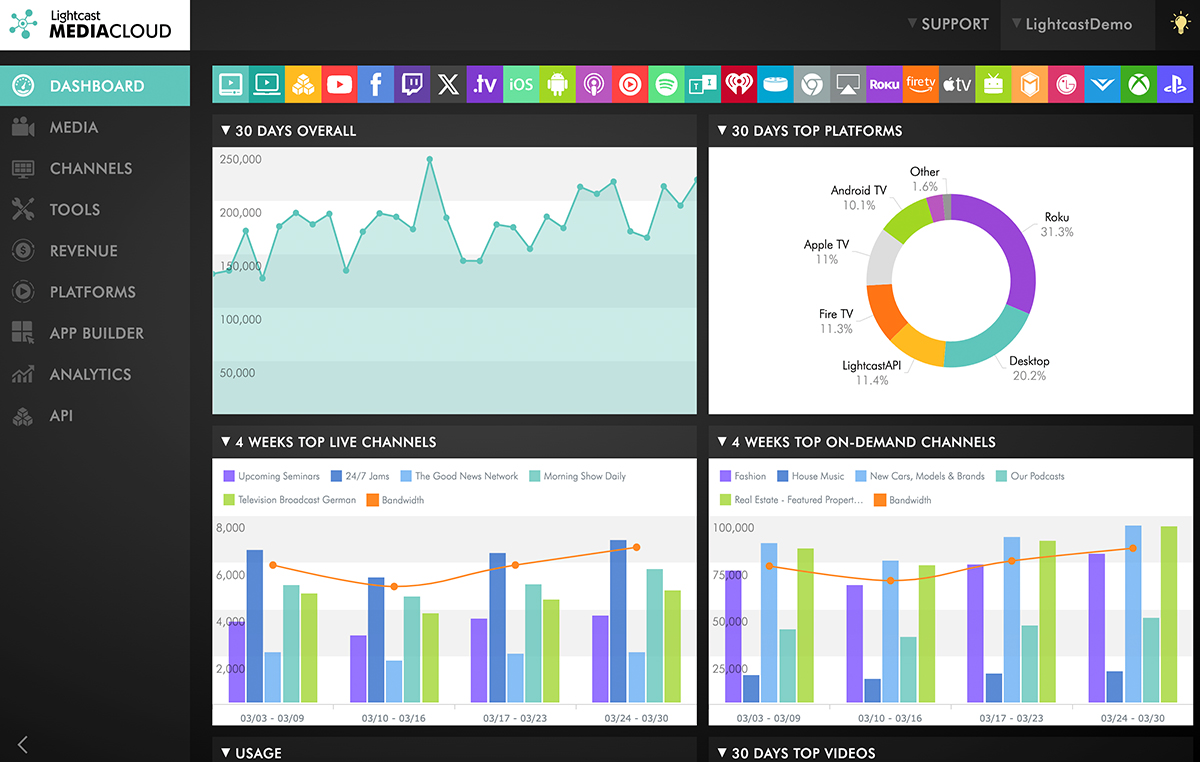Open Analytics from the sidebar
The width and height of the screenshot is (1200, 762).
(90, 374)
